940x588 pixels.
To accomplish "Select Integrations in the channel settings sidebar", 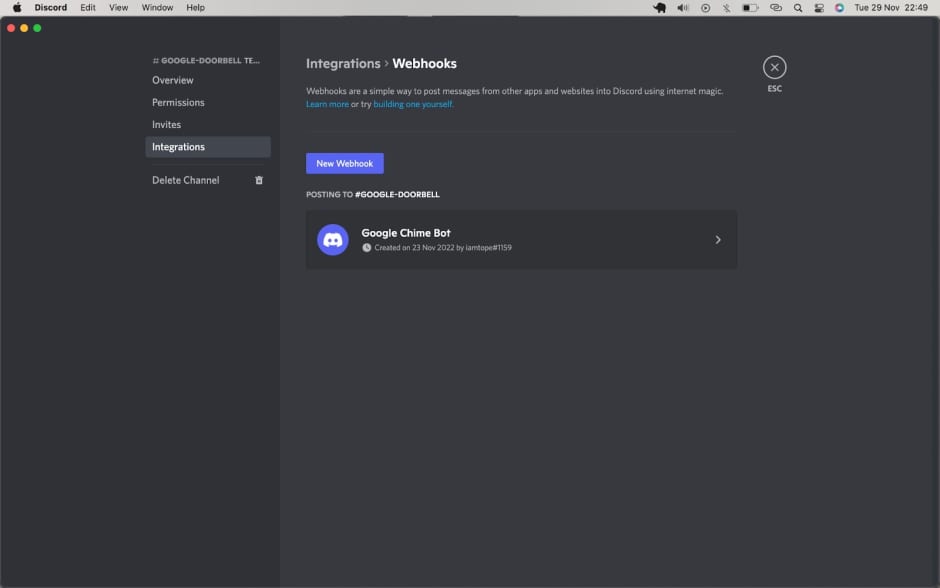I will click(208, 147).
